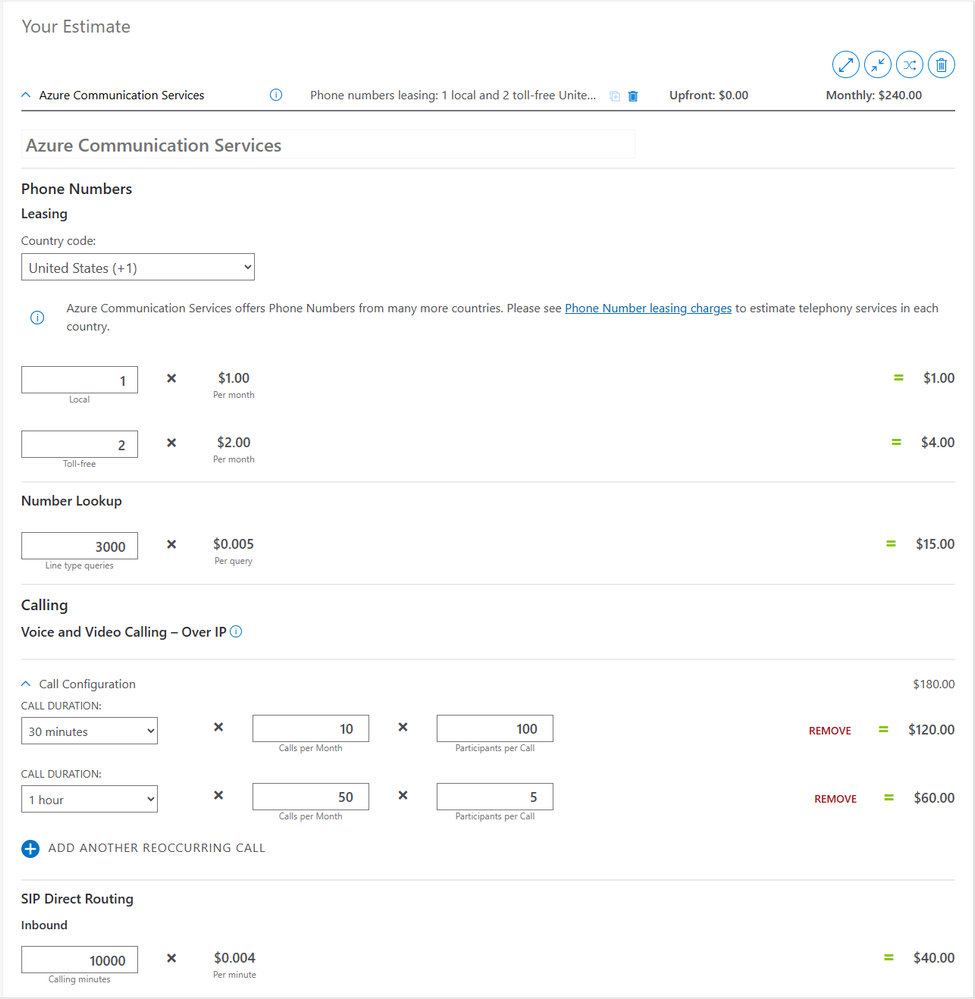Remove the 1 hour call row
Viewport: 975px width, 999px height.
coord(835,799)
